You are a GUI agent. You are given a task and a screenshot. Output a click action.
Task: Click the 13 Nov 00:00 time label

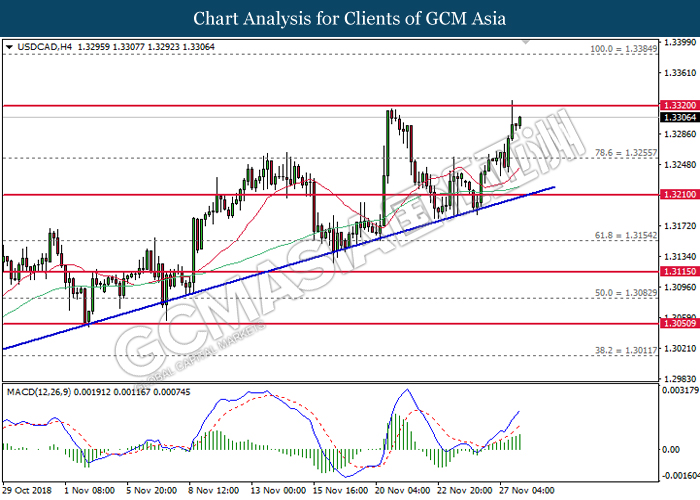[x=278, y=490]
